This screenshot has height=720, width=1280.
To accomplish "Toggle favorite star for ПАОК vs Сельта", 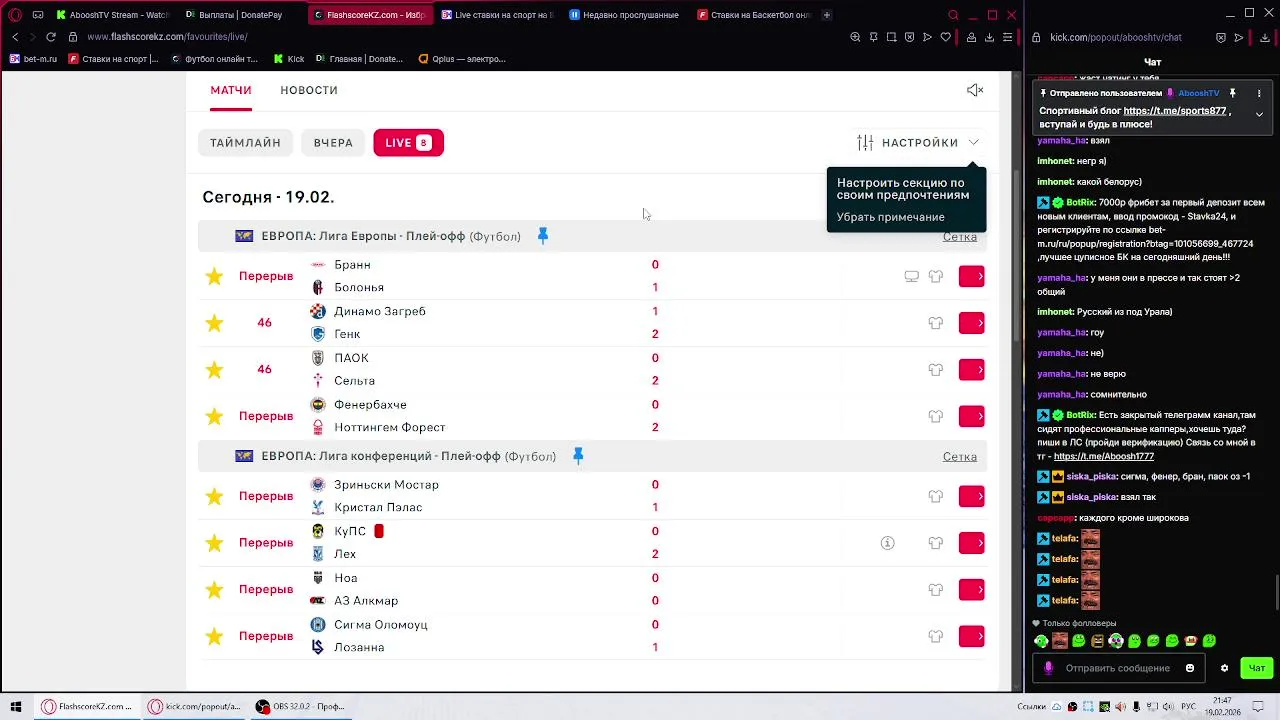I will (x=214, y=369).
